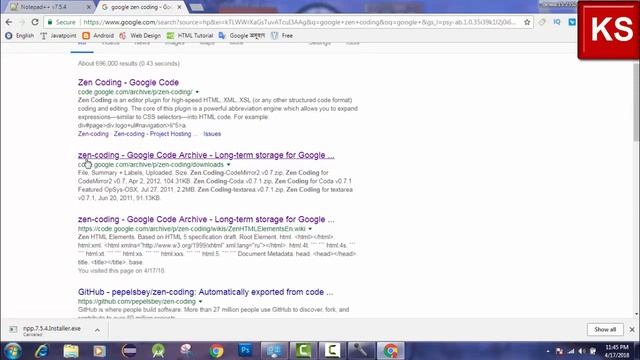Open Zen Coding - Google Code result
Screen dimensions: 640x360
tap(128, 82)
